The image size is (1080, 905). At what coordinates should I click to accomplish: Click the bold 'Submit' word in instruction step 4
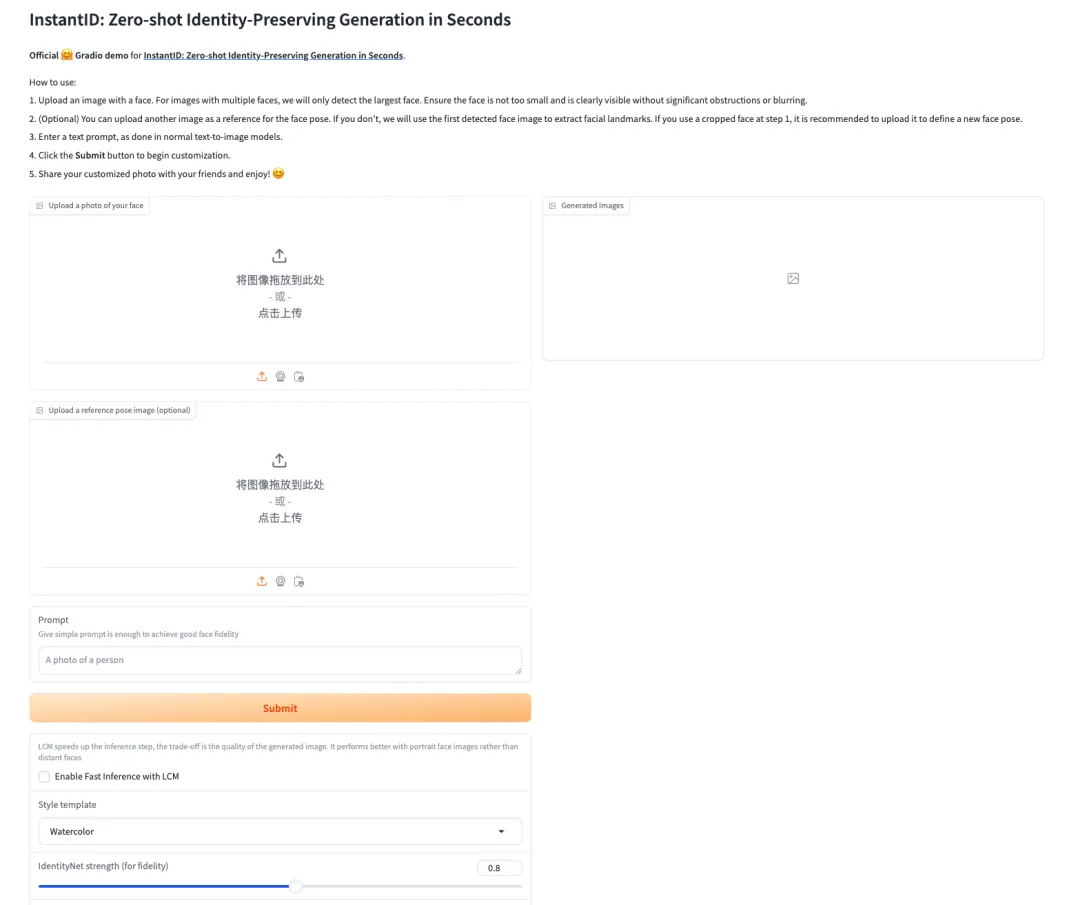pos(90,156)
